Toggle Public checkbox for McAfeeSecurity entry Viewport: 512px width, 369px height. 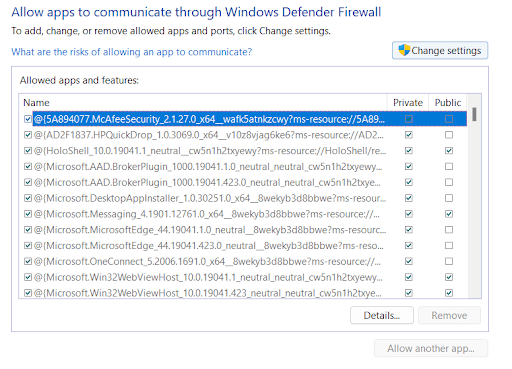click(x=449, y=119)
